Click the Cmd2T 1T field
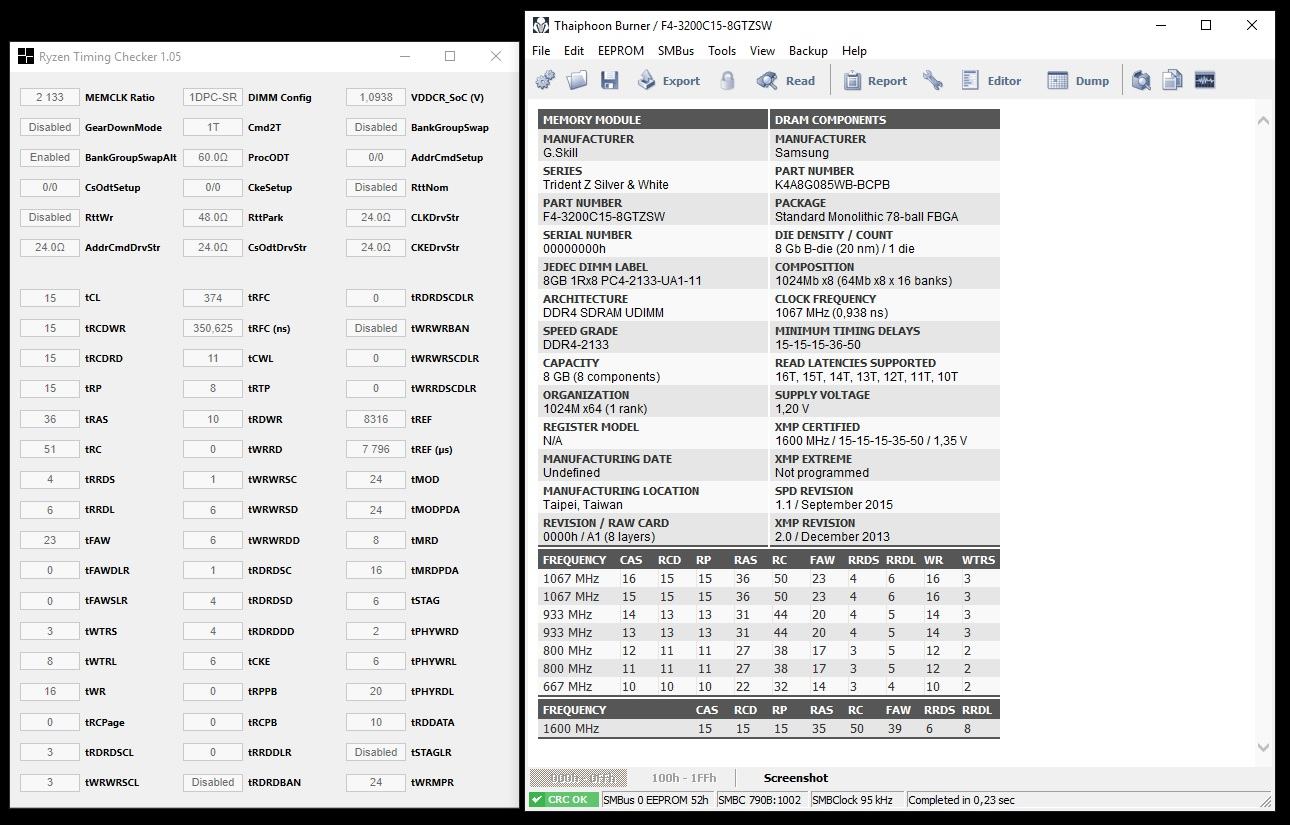The width and height of the screenshot is (1290, 825). (213, 127)
